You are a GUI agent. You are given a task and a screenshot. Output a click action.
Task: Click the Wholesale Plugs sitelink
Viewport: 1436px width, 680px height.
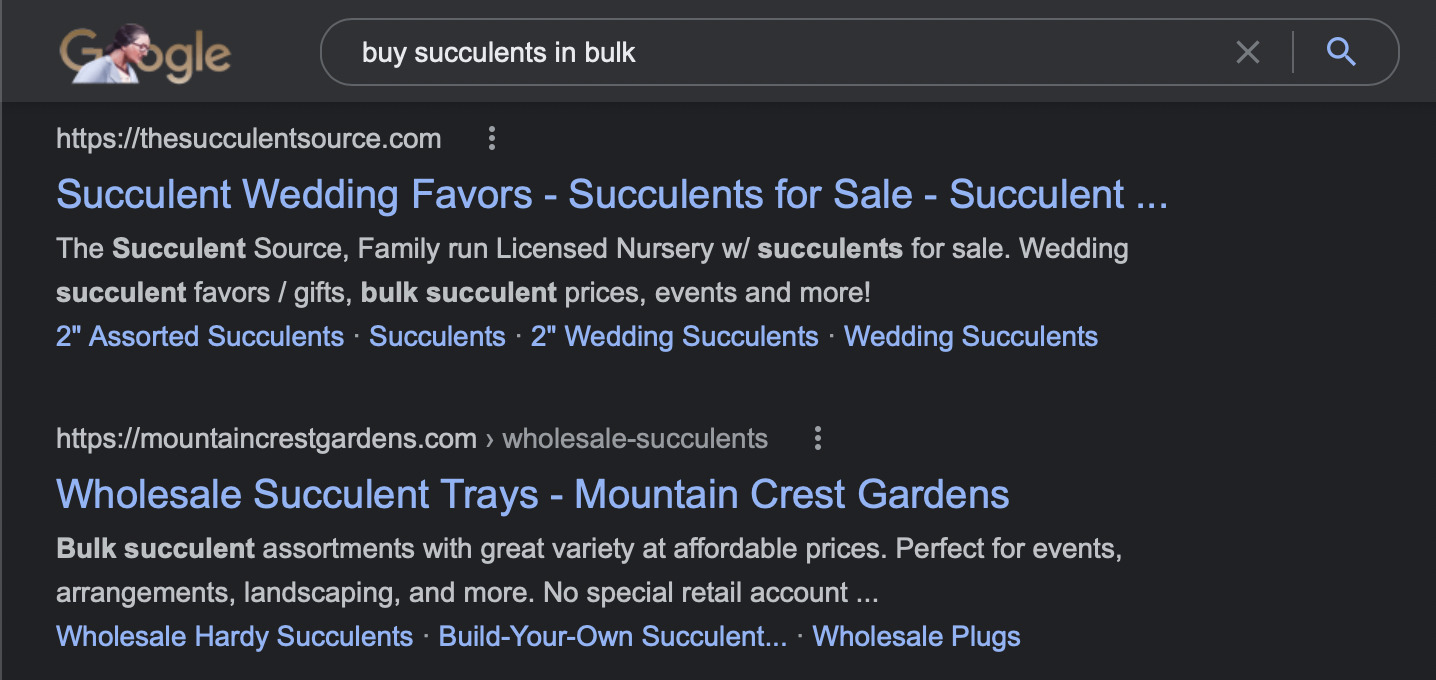click(x=916, y=636)
